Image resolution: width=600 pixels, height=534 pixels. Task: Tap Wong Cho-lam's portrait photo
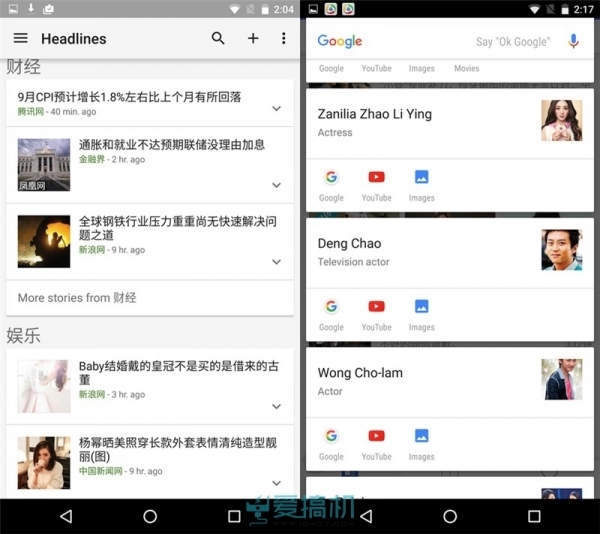(562, 379)
